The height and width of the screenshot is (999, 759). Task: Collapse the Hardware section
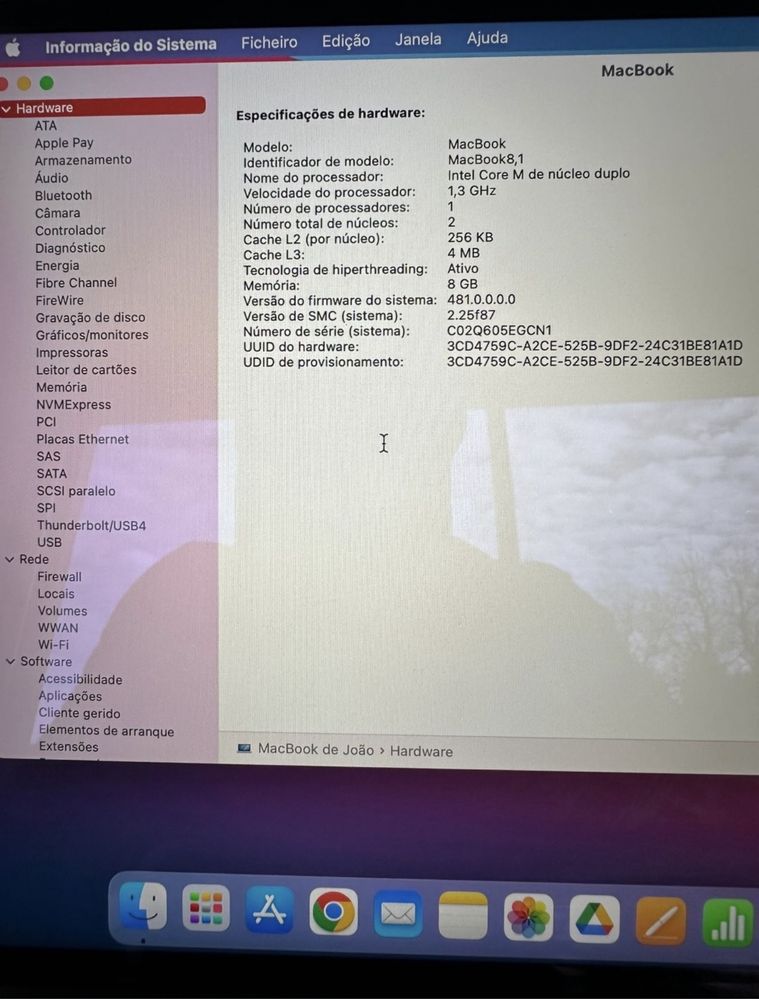coord(6,109)
